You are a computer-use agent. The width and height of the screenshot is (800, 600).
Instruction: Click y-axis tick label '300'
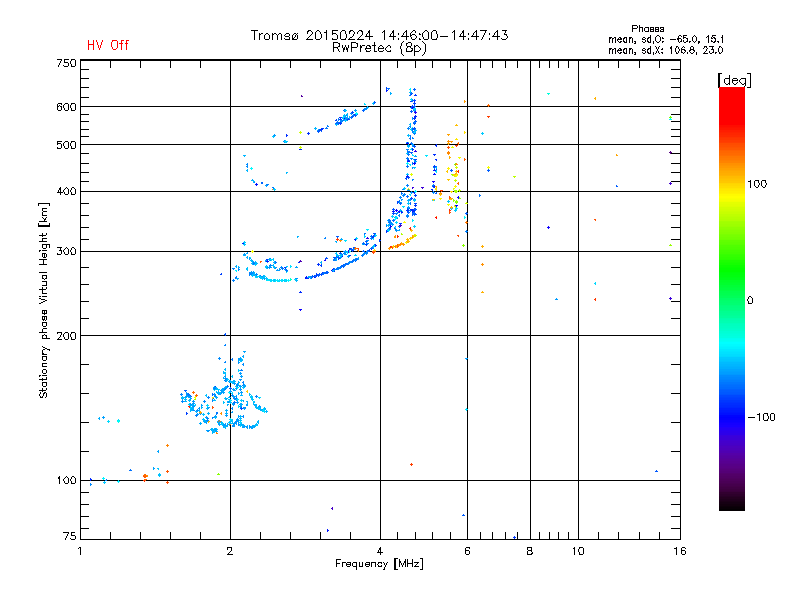click(x=66, y=252)
